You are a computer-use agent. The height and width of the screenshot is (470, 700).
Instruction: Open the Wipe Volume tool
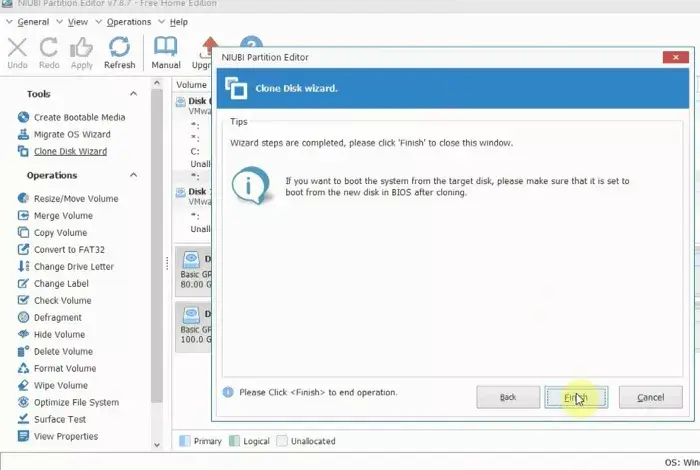(60, 385)
